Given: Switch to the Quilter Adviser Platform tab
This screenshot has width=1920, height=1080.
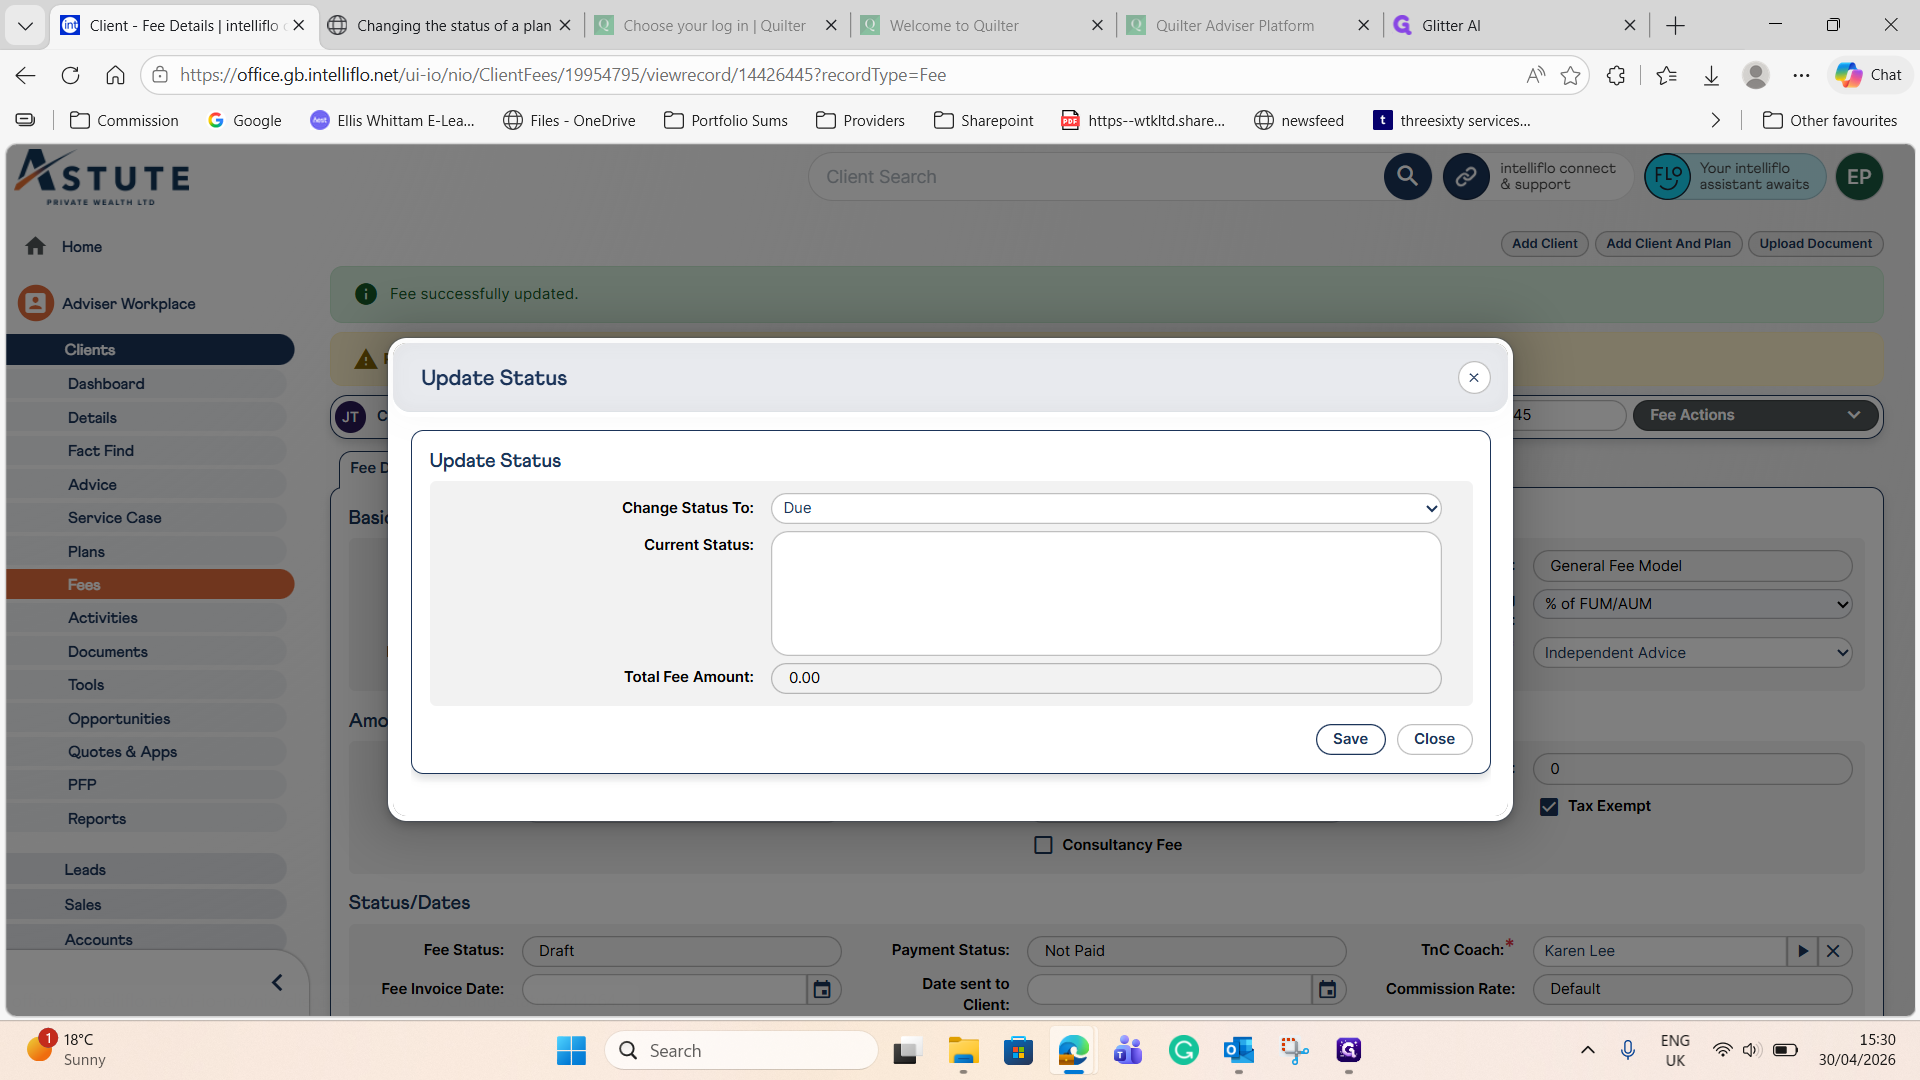Looking at the screenshot, I should coord(1234,25).
